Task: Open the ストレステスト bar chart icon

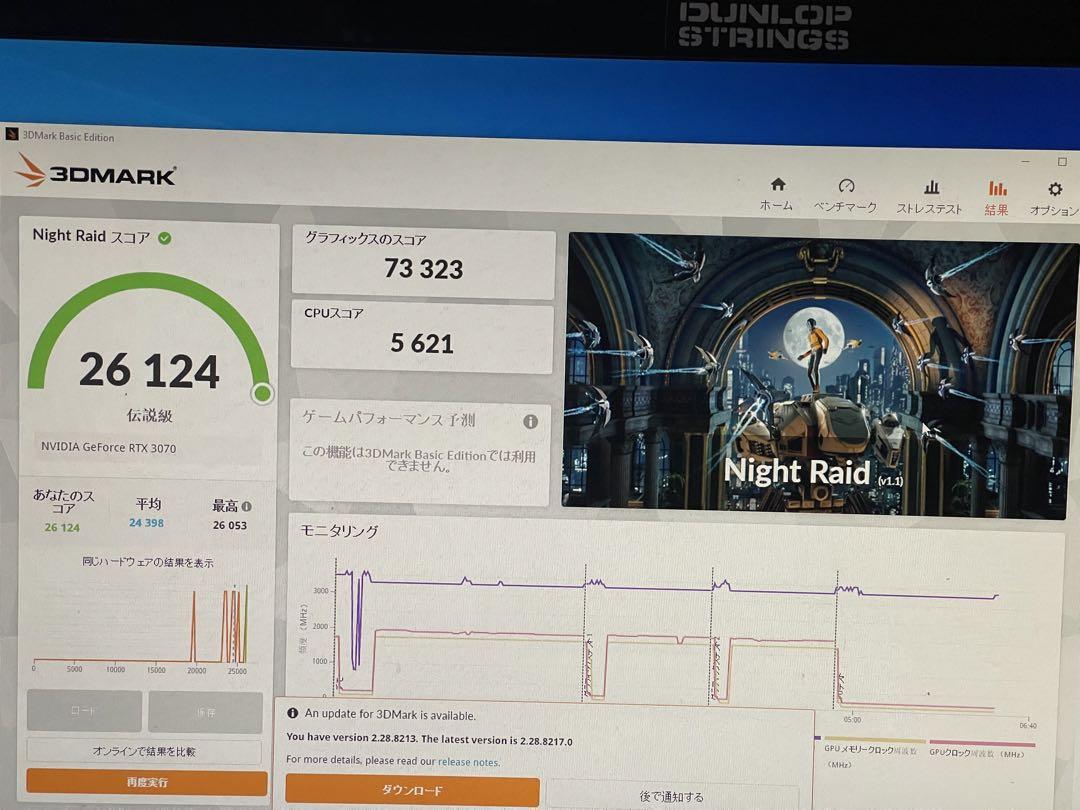Action: (x=931, y=187)
